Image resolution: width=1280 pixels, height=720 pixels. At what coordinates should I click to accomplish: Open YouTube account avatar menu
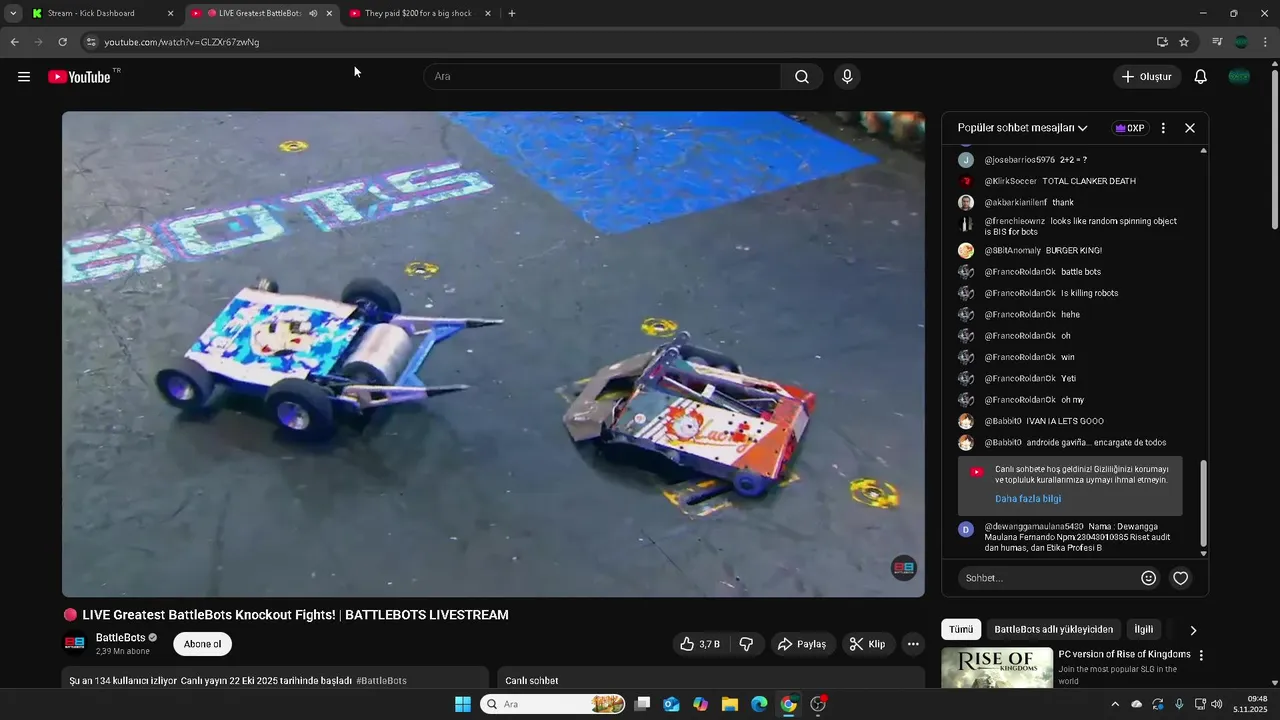(x=1239, y=77)
